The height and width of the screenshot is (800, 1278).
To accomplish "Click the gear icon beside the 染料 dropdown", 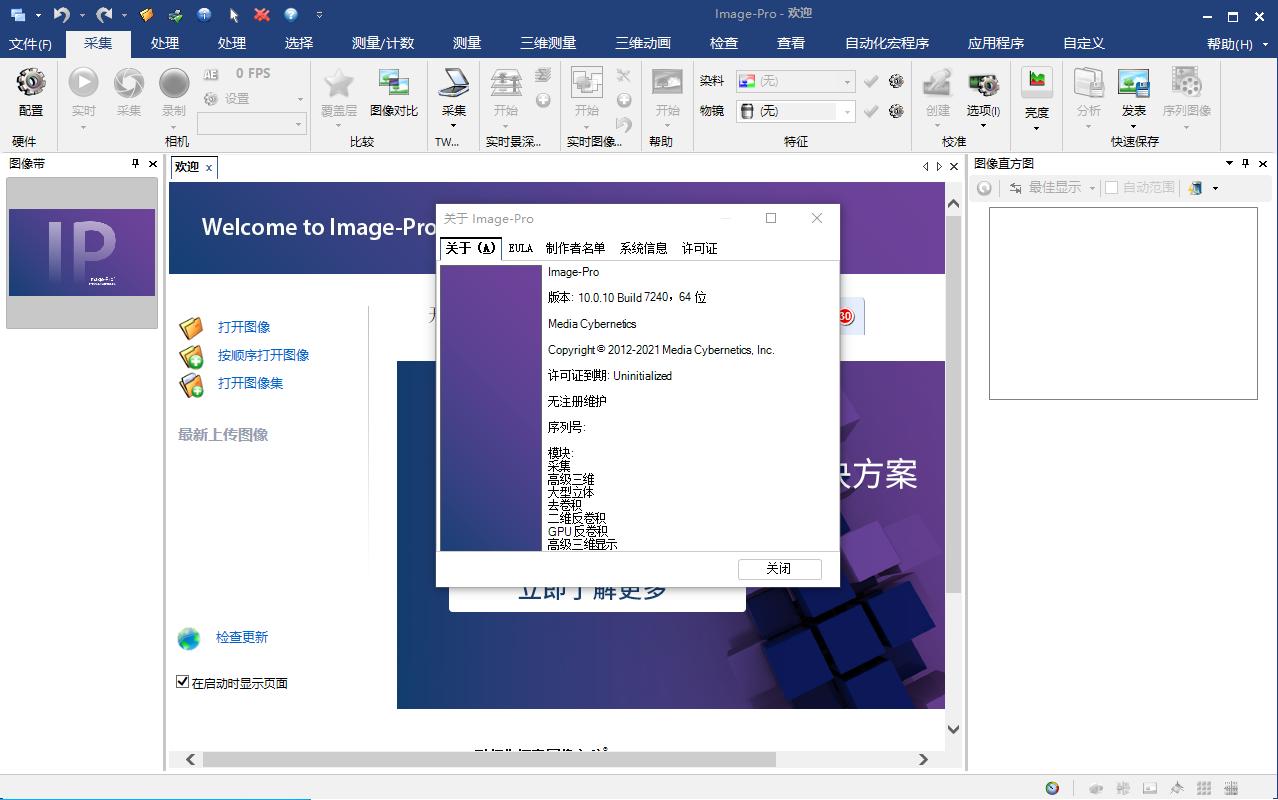I will (896, 81).
